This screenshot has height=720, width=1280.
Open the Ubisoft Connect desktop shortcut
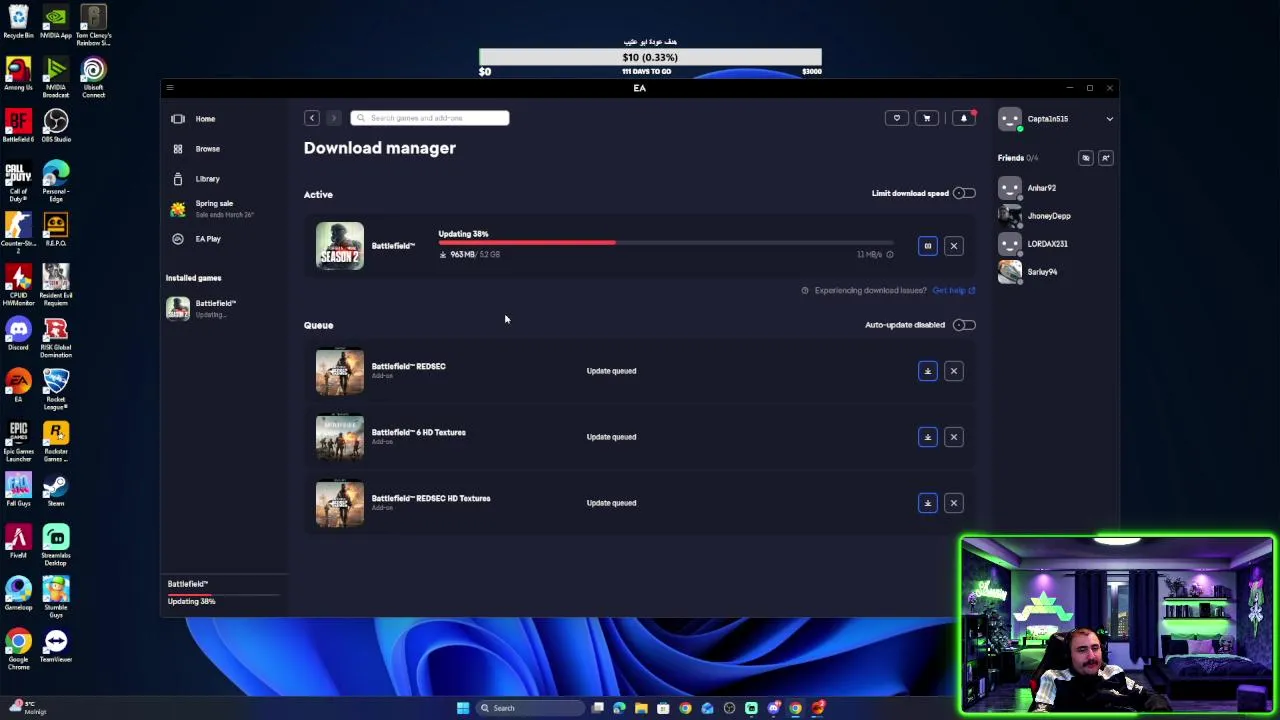pyautogui.click(x=93, y=76)
